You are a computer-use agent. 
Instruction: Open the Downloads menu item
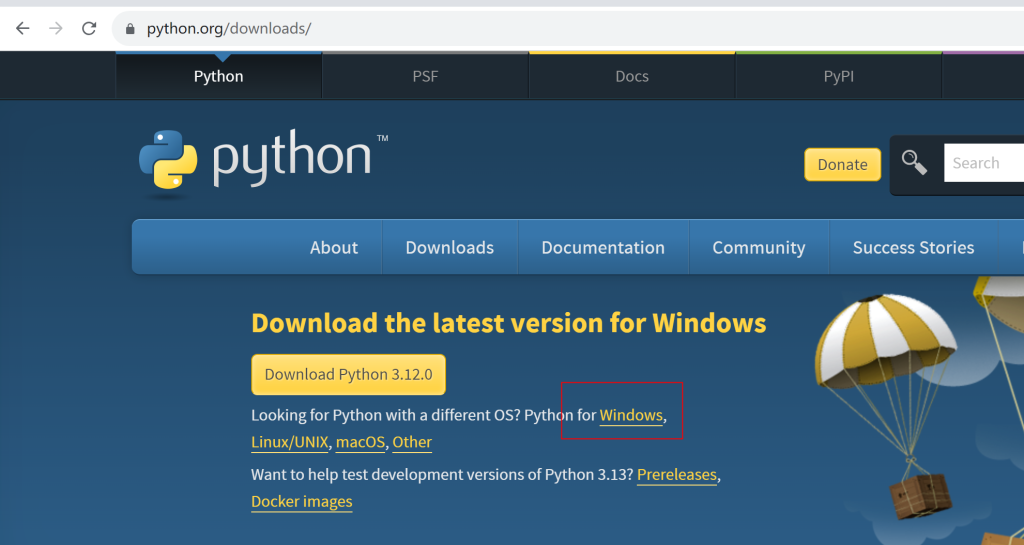(x=450, y=247)
